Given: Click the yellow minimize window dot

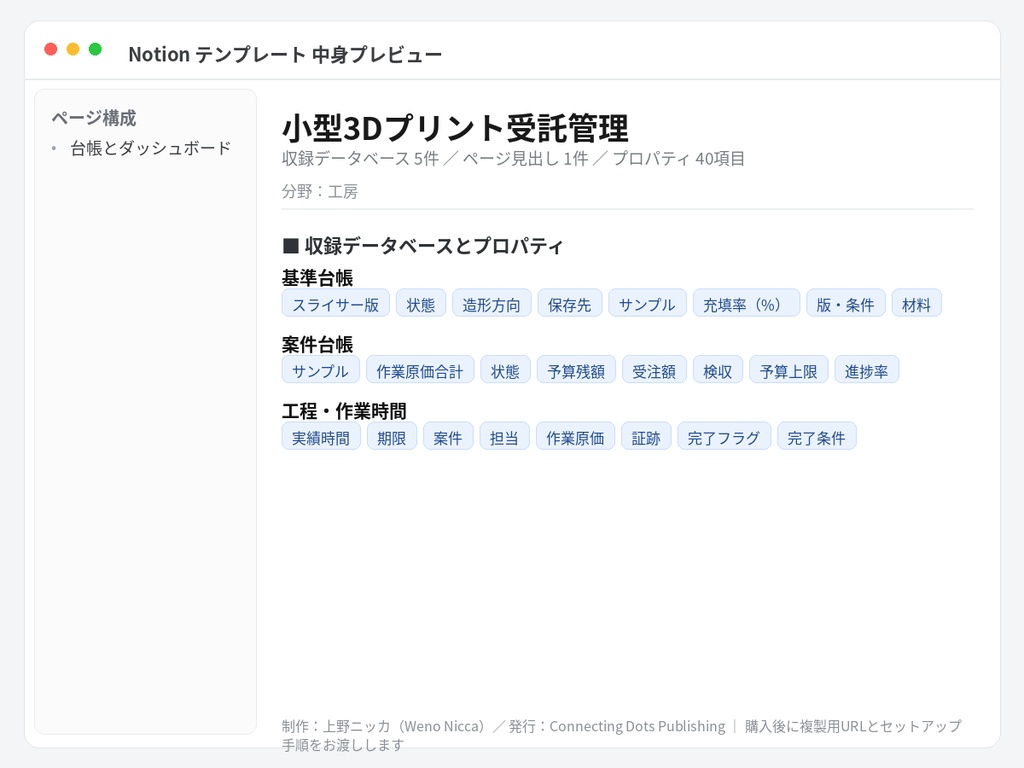Looking at the screenshot, I should pos(73,49).
